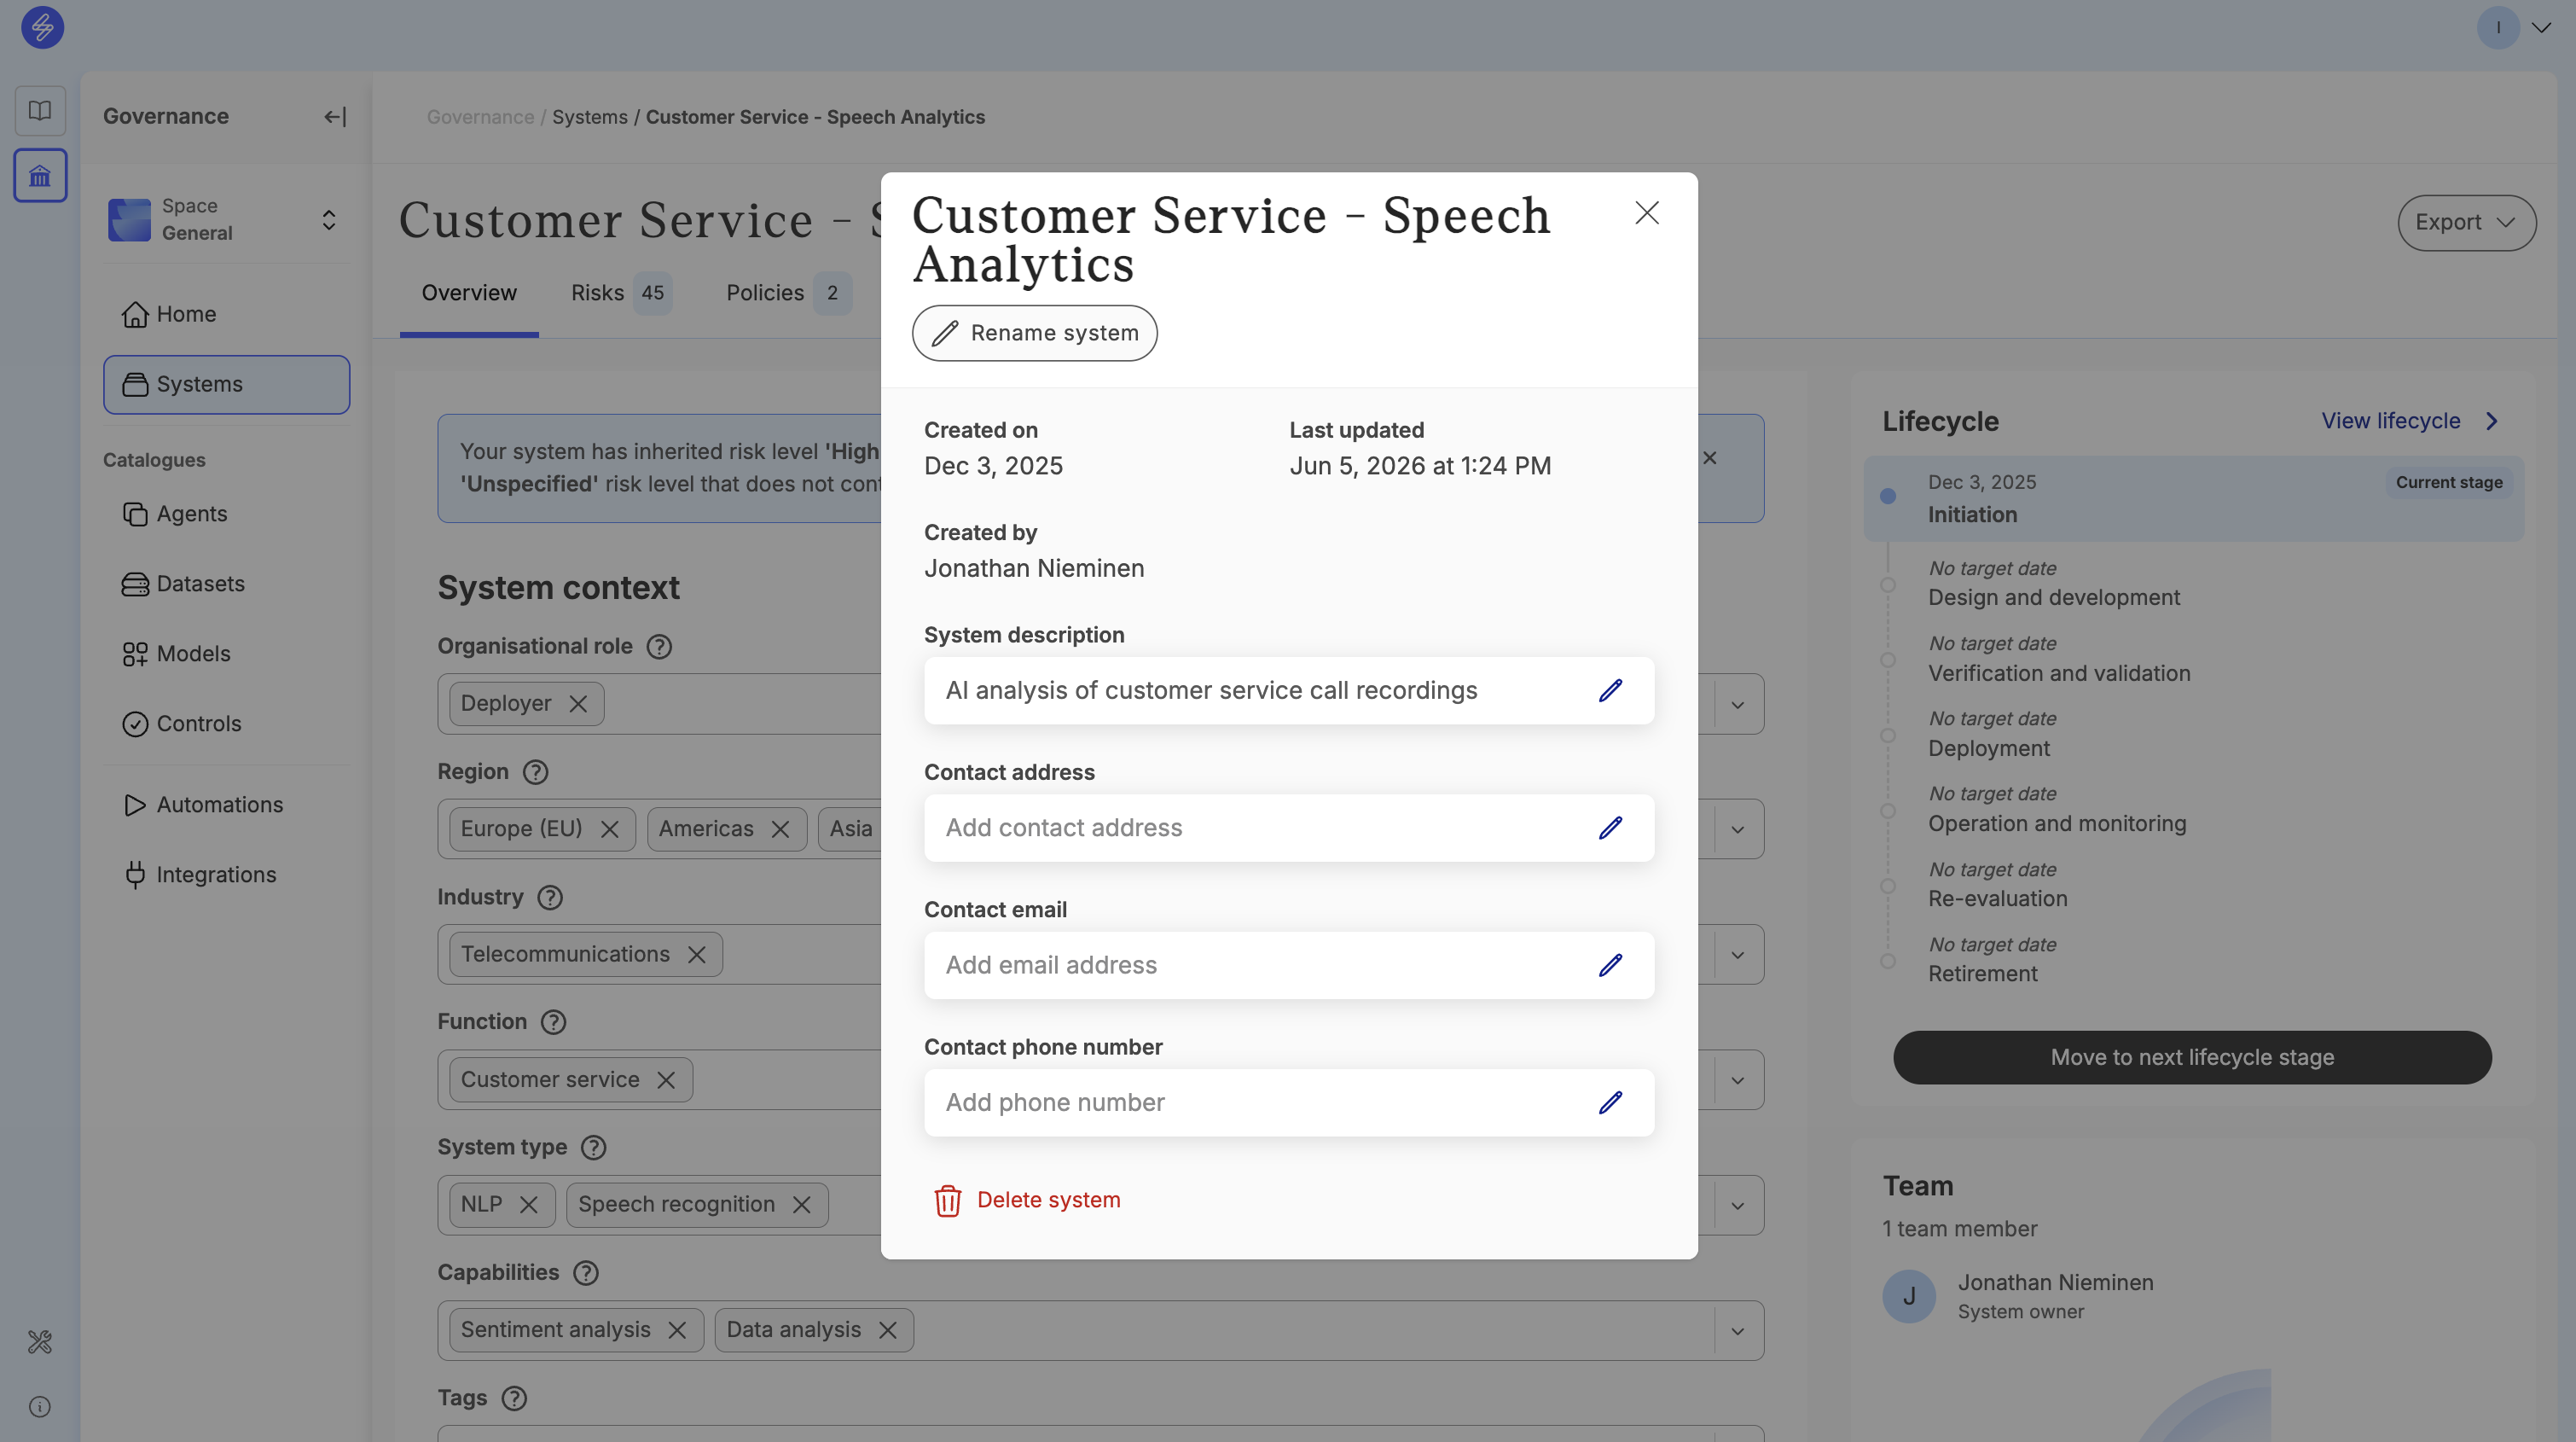Open Automations in sidebar

tap(226, 805)
